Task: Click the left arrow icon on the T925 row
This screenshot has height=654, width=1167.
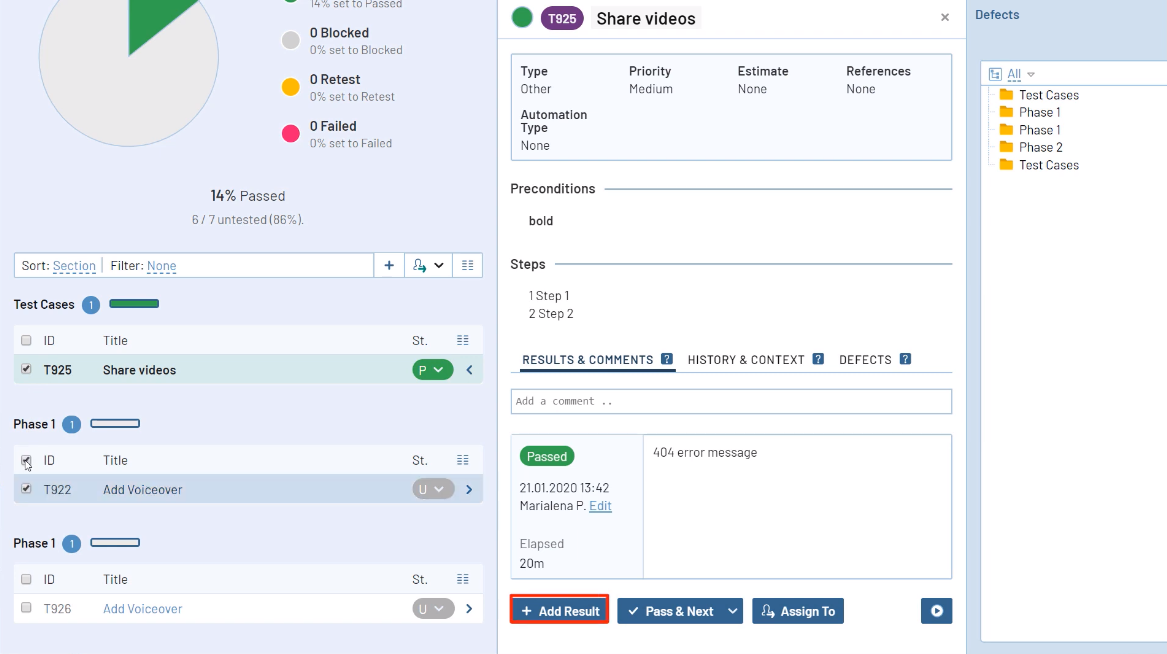Action: point(469,370)
